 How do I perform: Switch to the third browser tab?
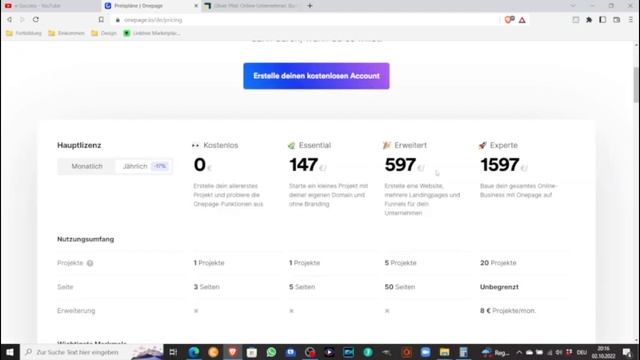point(251,6)
